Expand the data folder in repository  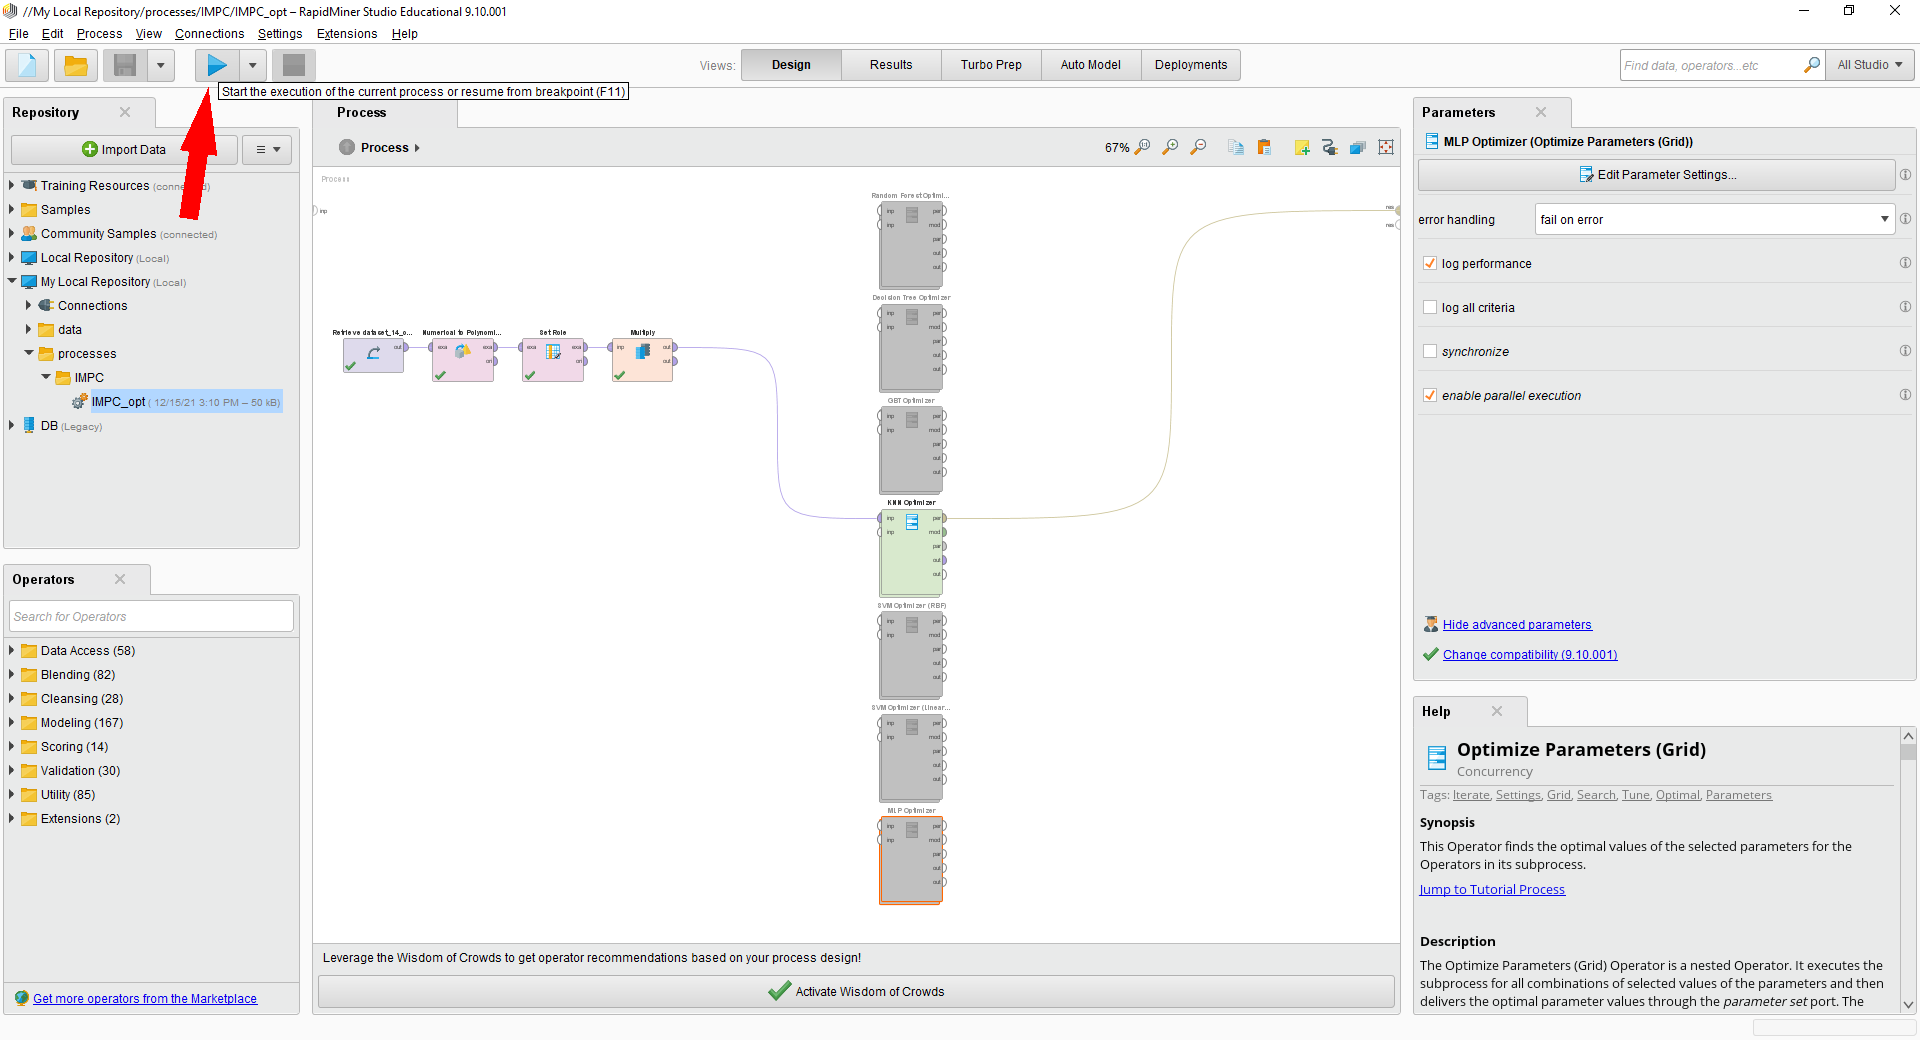[x=29, y=329]
